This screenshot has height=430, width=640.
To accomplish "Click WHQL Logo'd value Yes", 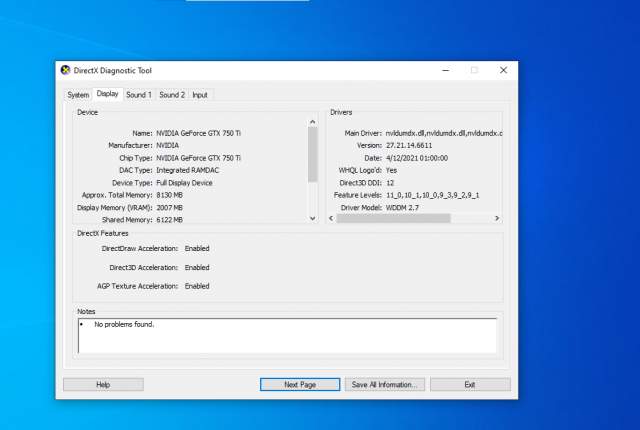I will (391, 170).
